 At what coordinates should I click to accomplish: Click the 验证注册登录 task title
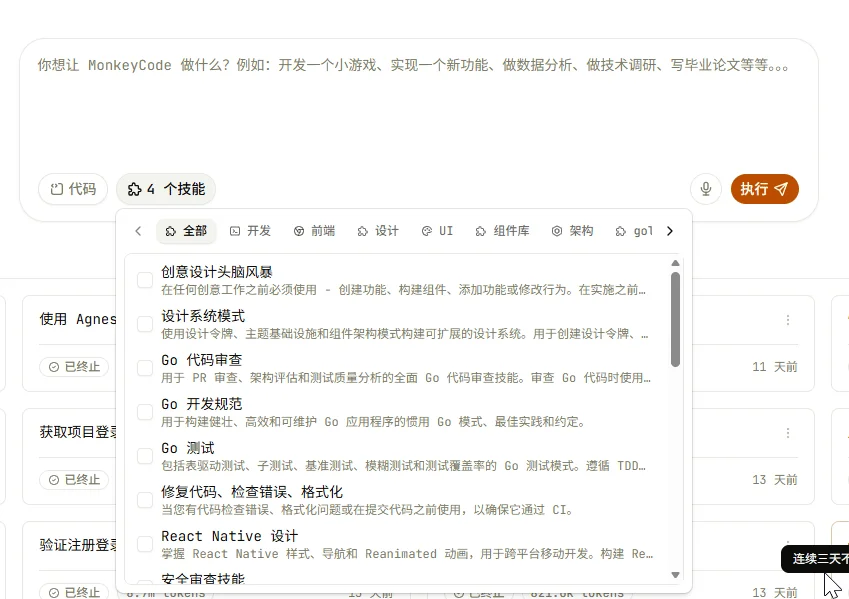[79, 545]
